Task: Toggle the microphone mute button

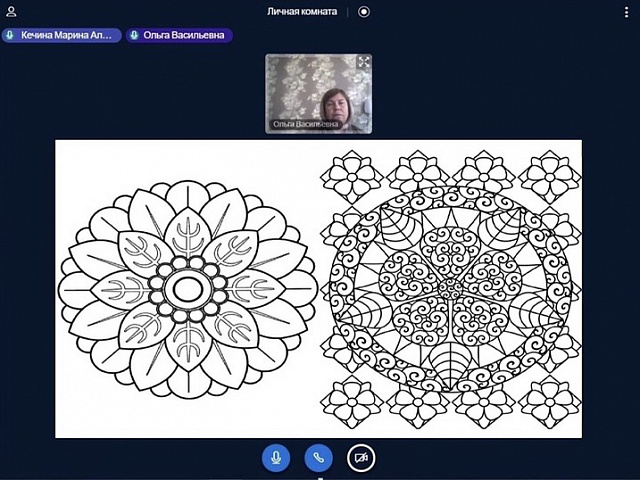Action: [276, 458]
